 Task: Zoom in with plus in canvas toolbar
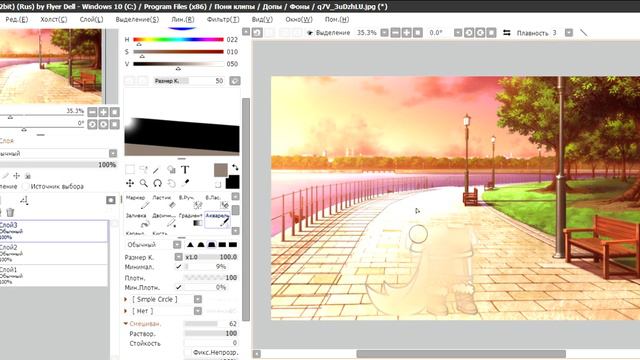pyautogui.click(x=407, y=33)
